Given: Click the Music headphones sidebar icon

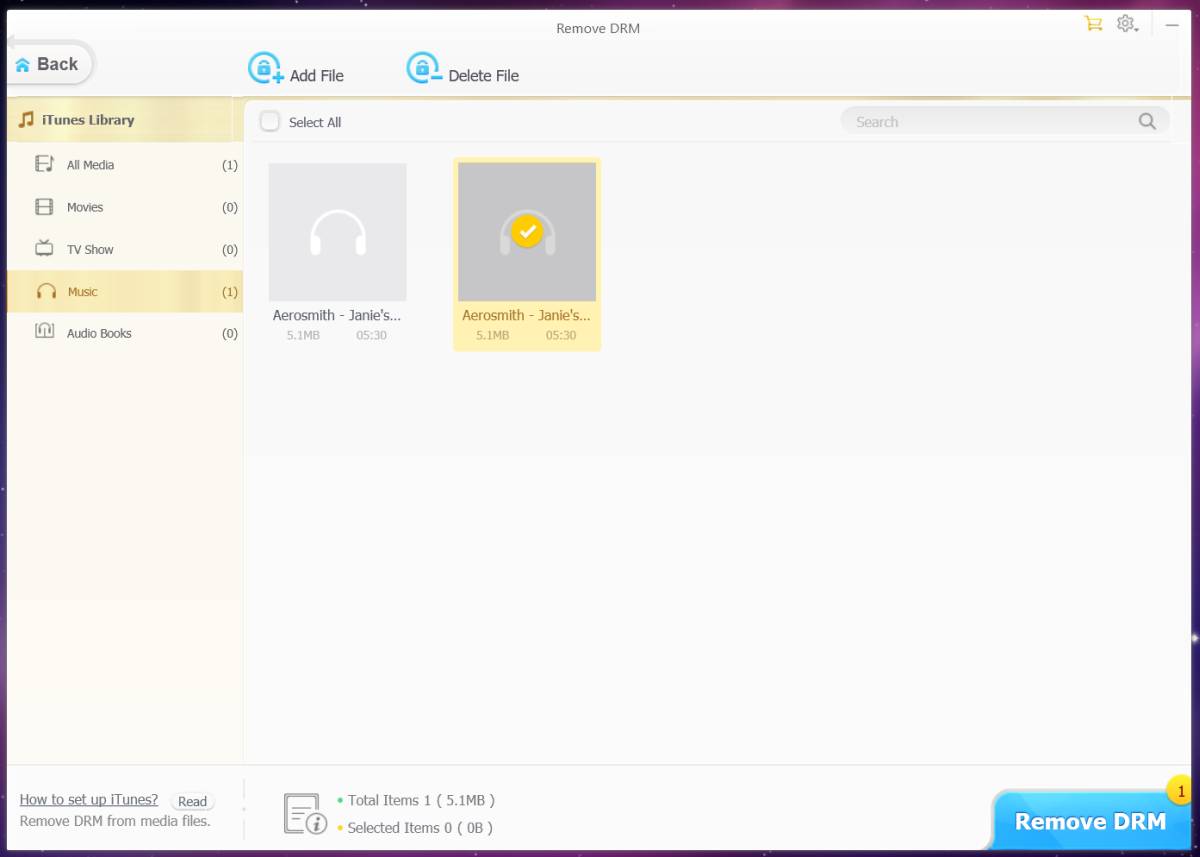Looking at the screenshot, I should [x=46, y=291].
